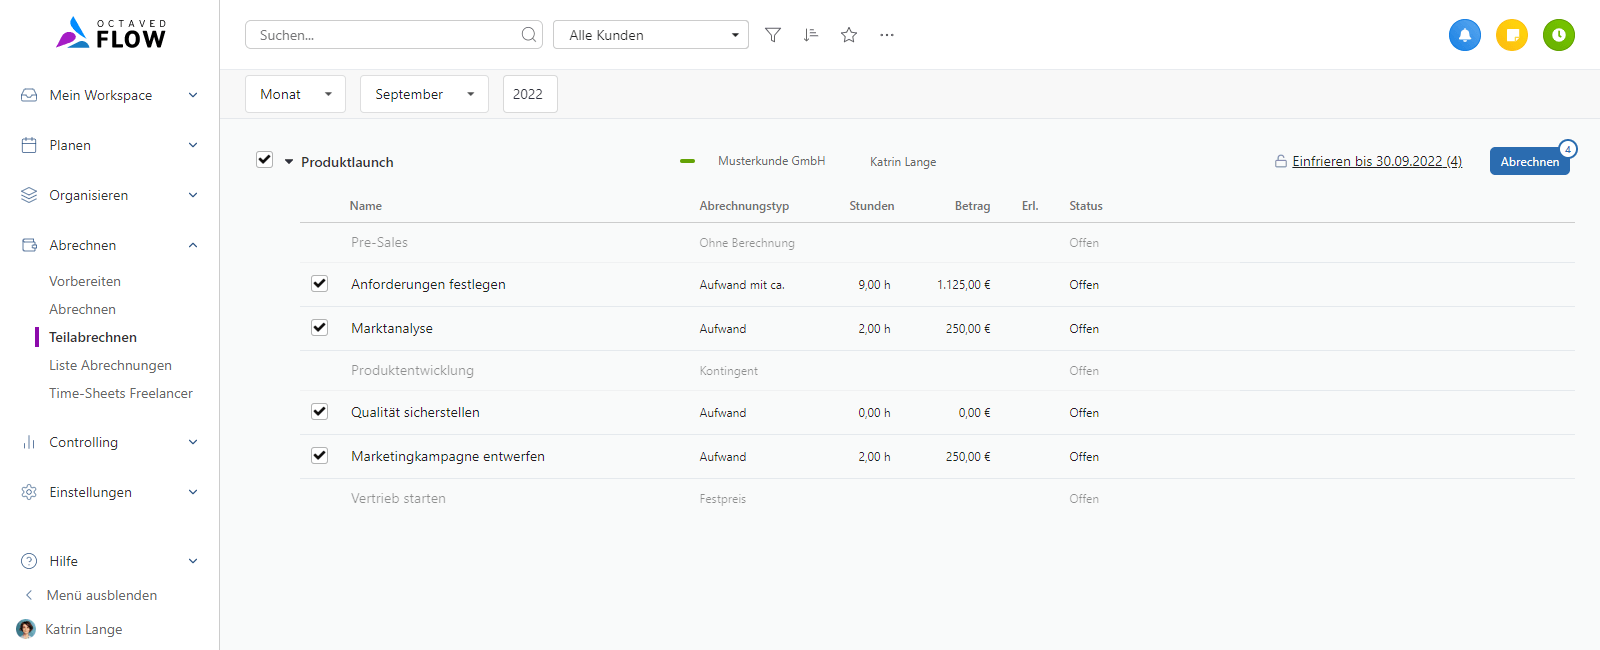
Task: Click the Katrin Lange avatar
Action: pyautogui.click(x=26, y=629)
